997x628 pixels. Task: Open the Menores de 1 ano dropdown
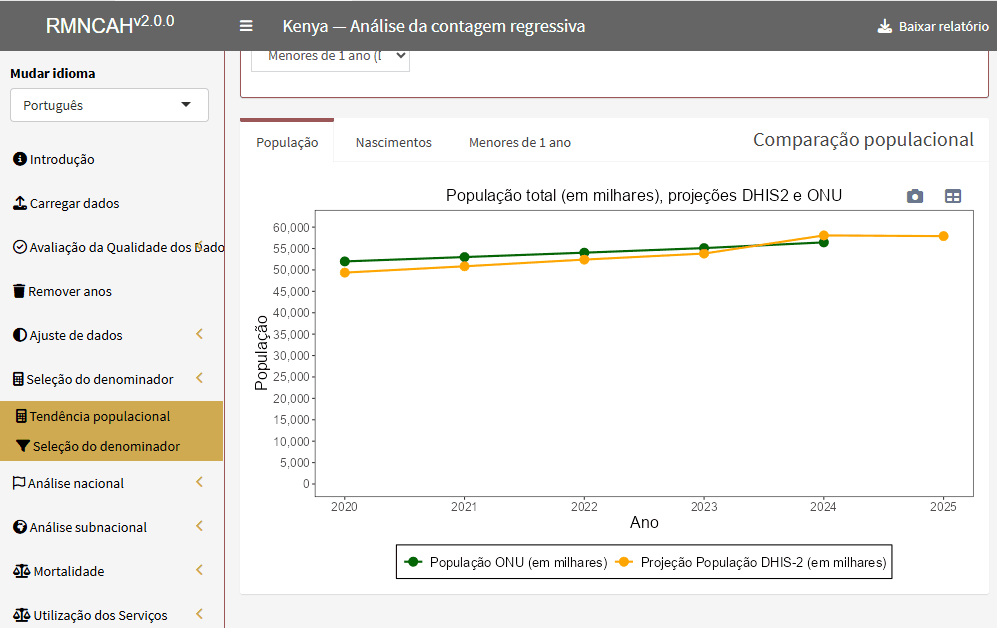[x=330, y=57]
